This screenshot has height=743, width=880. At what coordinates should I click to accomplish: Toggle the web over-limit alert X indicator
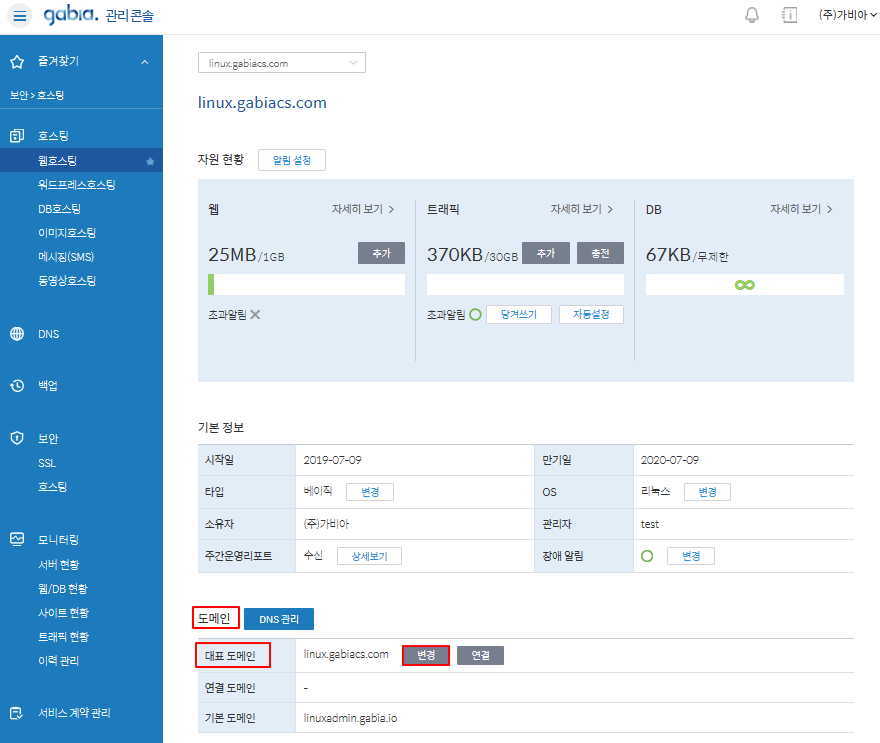tap(255, 314)
